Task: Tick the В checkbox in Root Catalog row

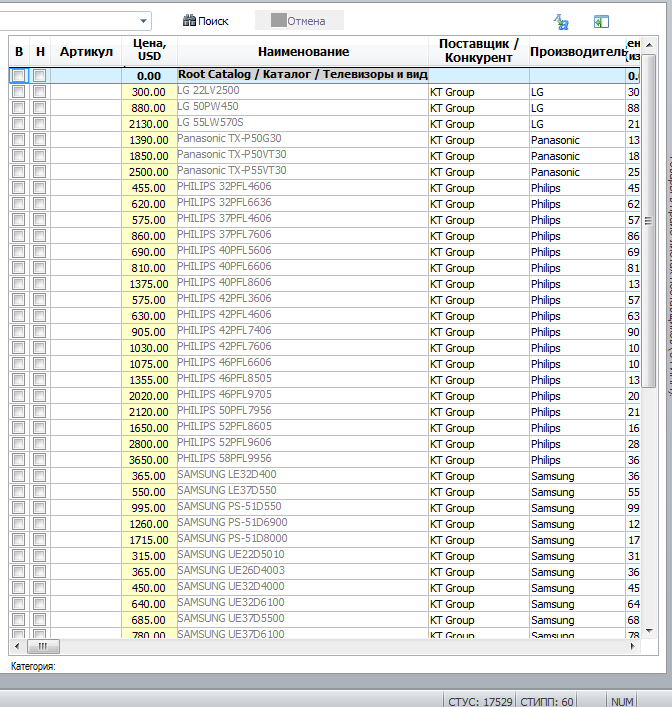Action: click(18, 75)
